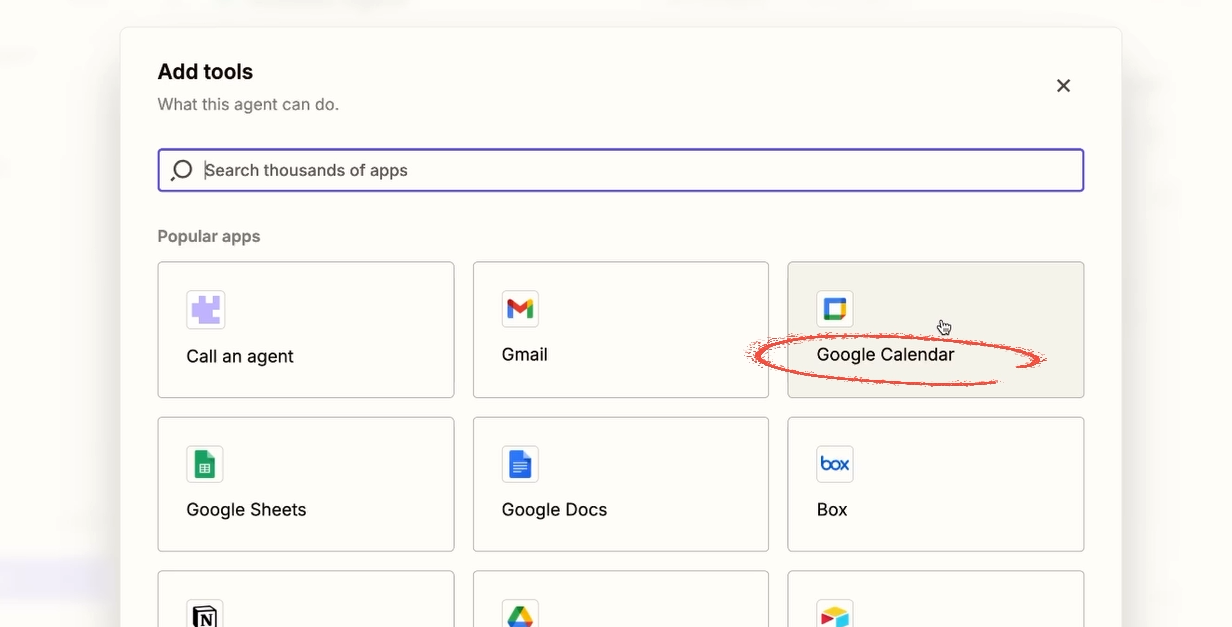The height and width of the screenshot is (627, 1232).
Task: Open the Call an agent card
Action: click(305, 330)
